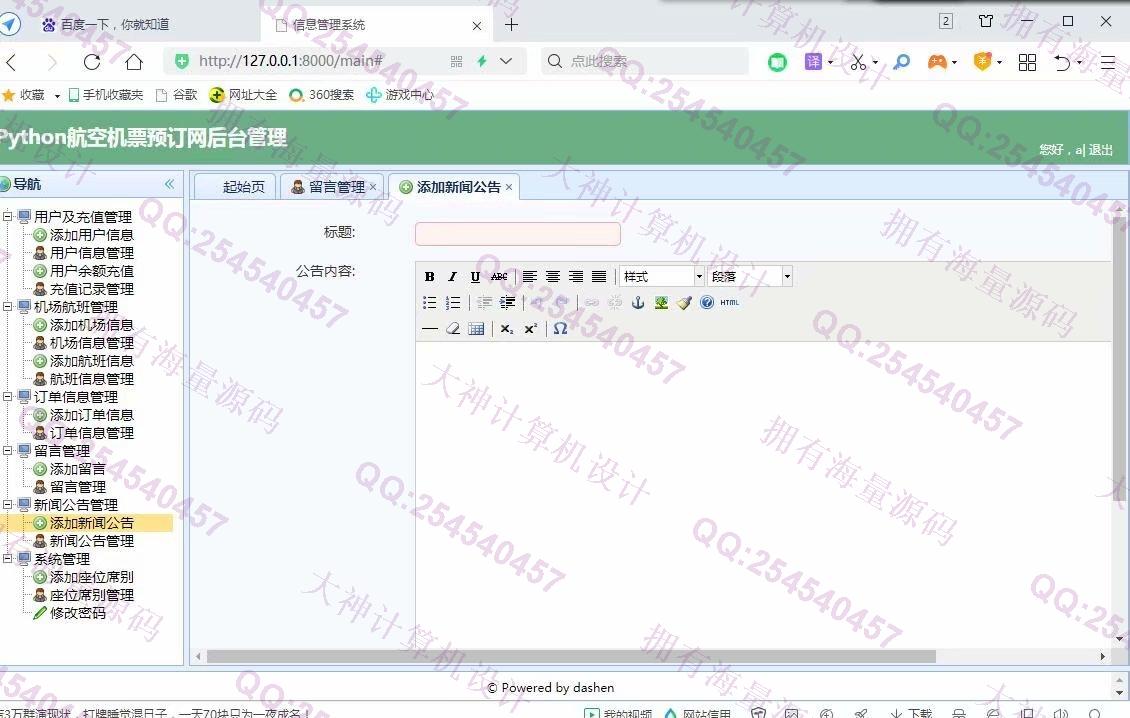Open 用户余额充值 in navigation tree

coord(92,271)
